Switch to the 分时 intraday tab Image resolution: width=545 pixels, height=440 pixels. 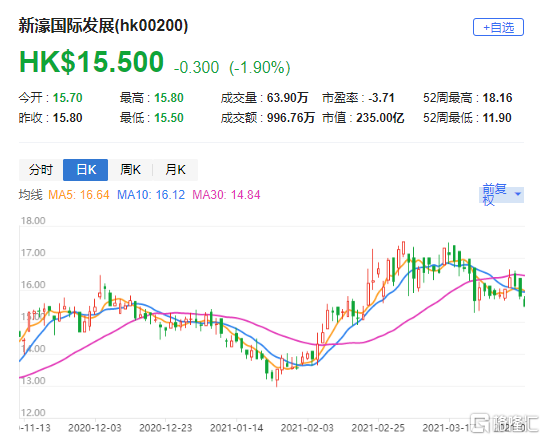pos(41,170)
